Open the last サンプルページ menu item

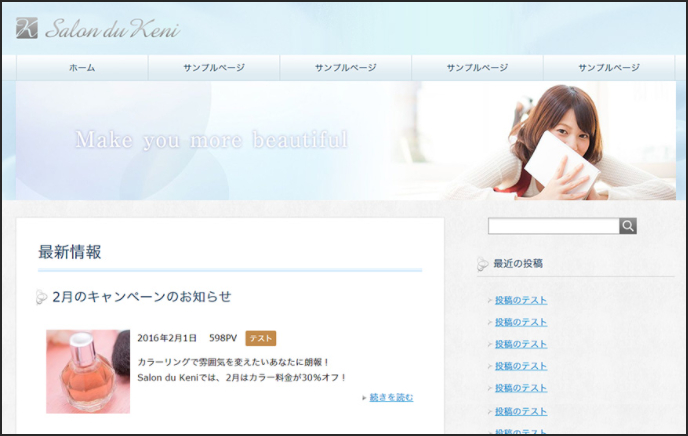pos(609,68)
